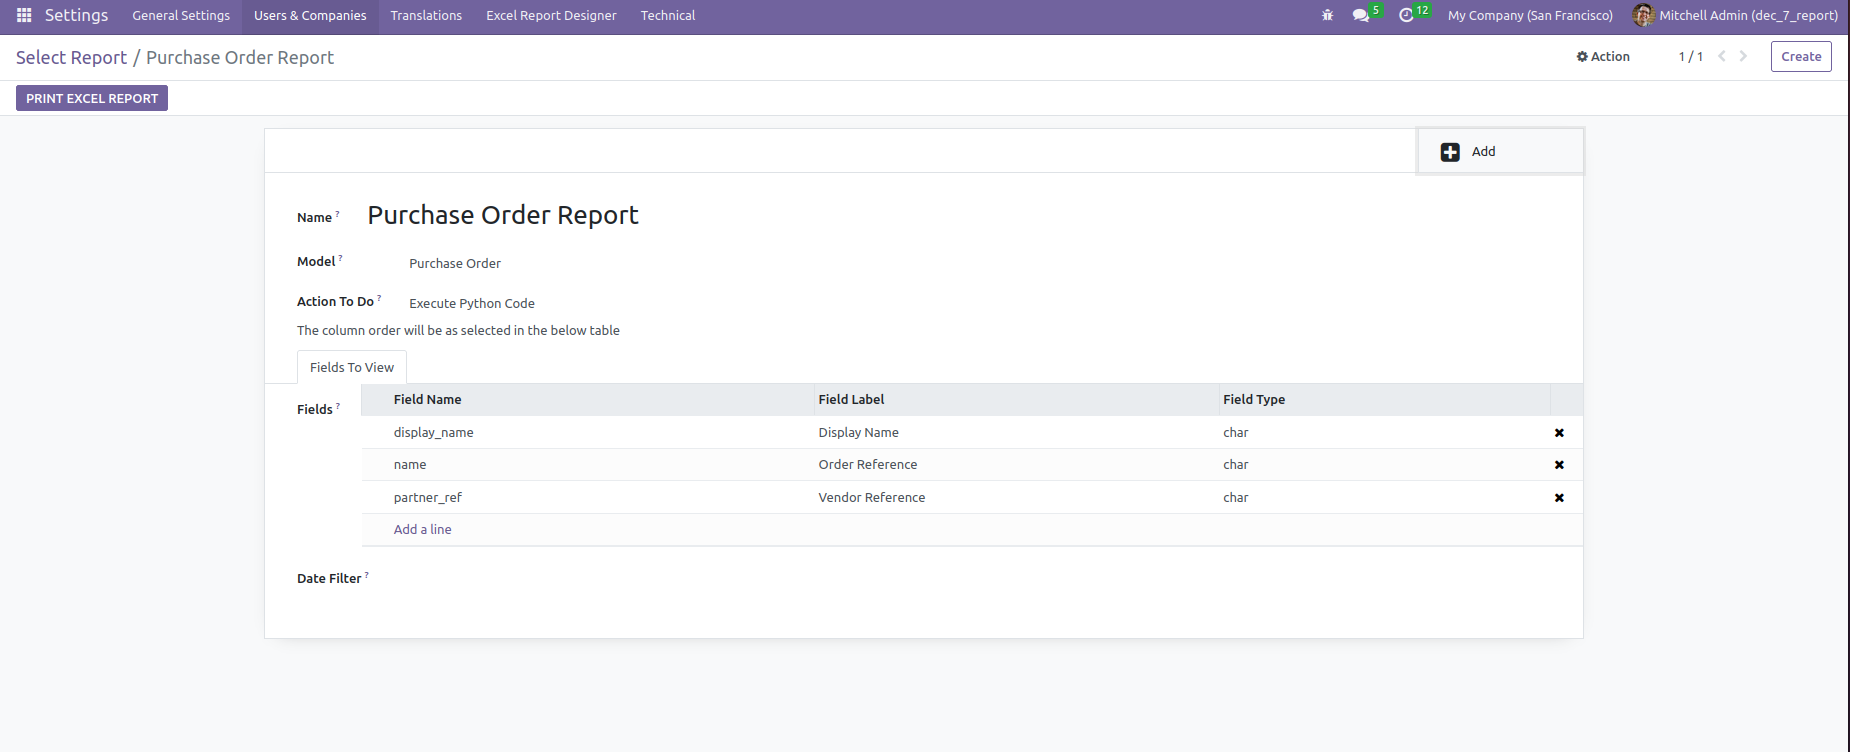Open the Technical menu
This screenshot has height=752, width=1850.
tap(667, 16)
